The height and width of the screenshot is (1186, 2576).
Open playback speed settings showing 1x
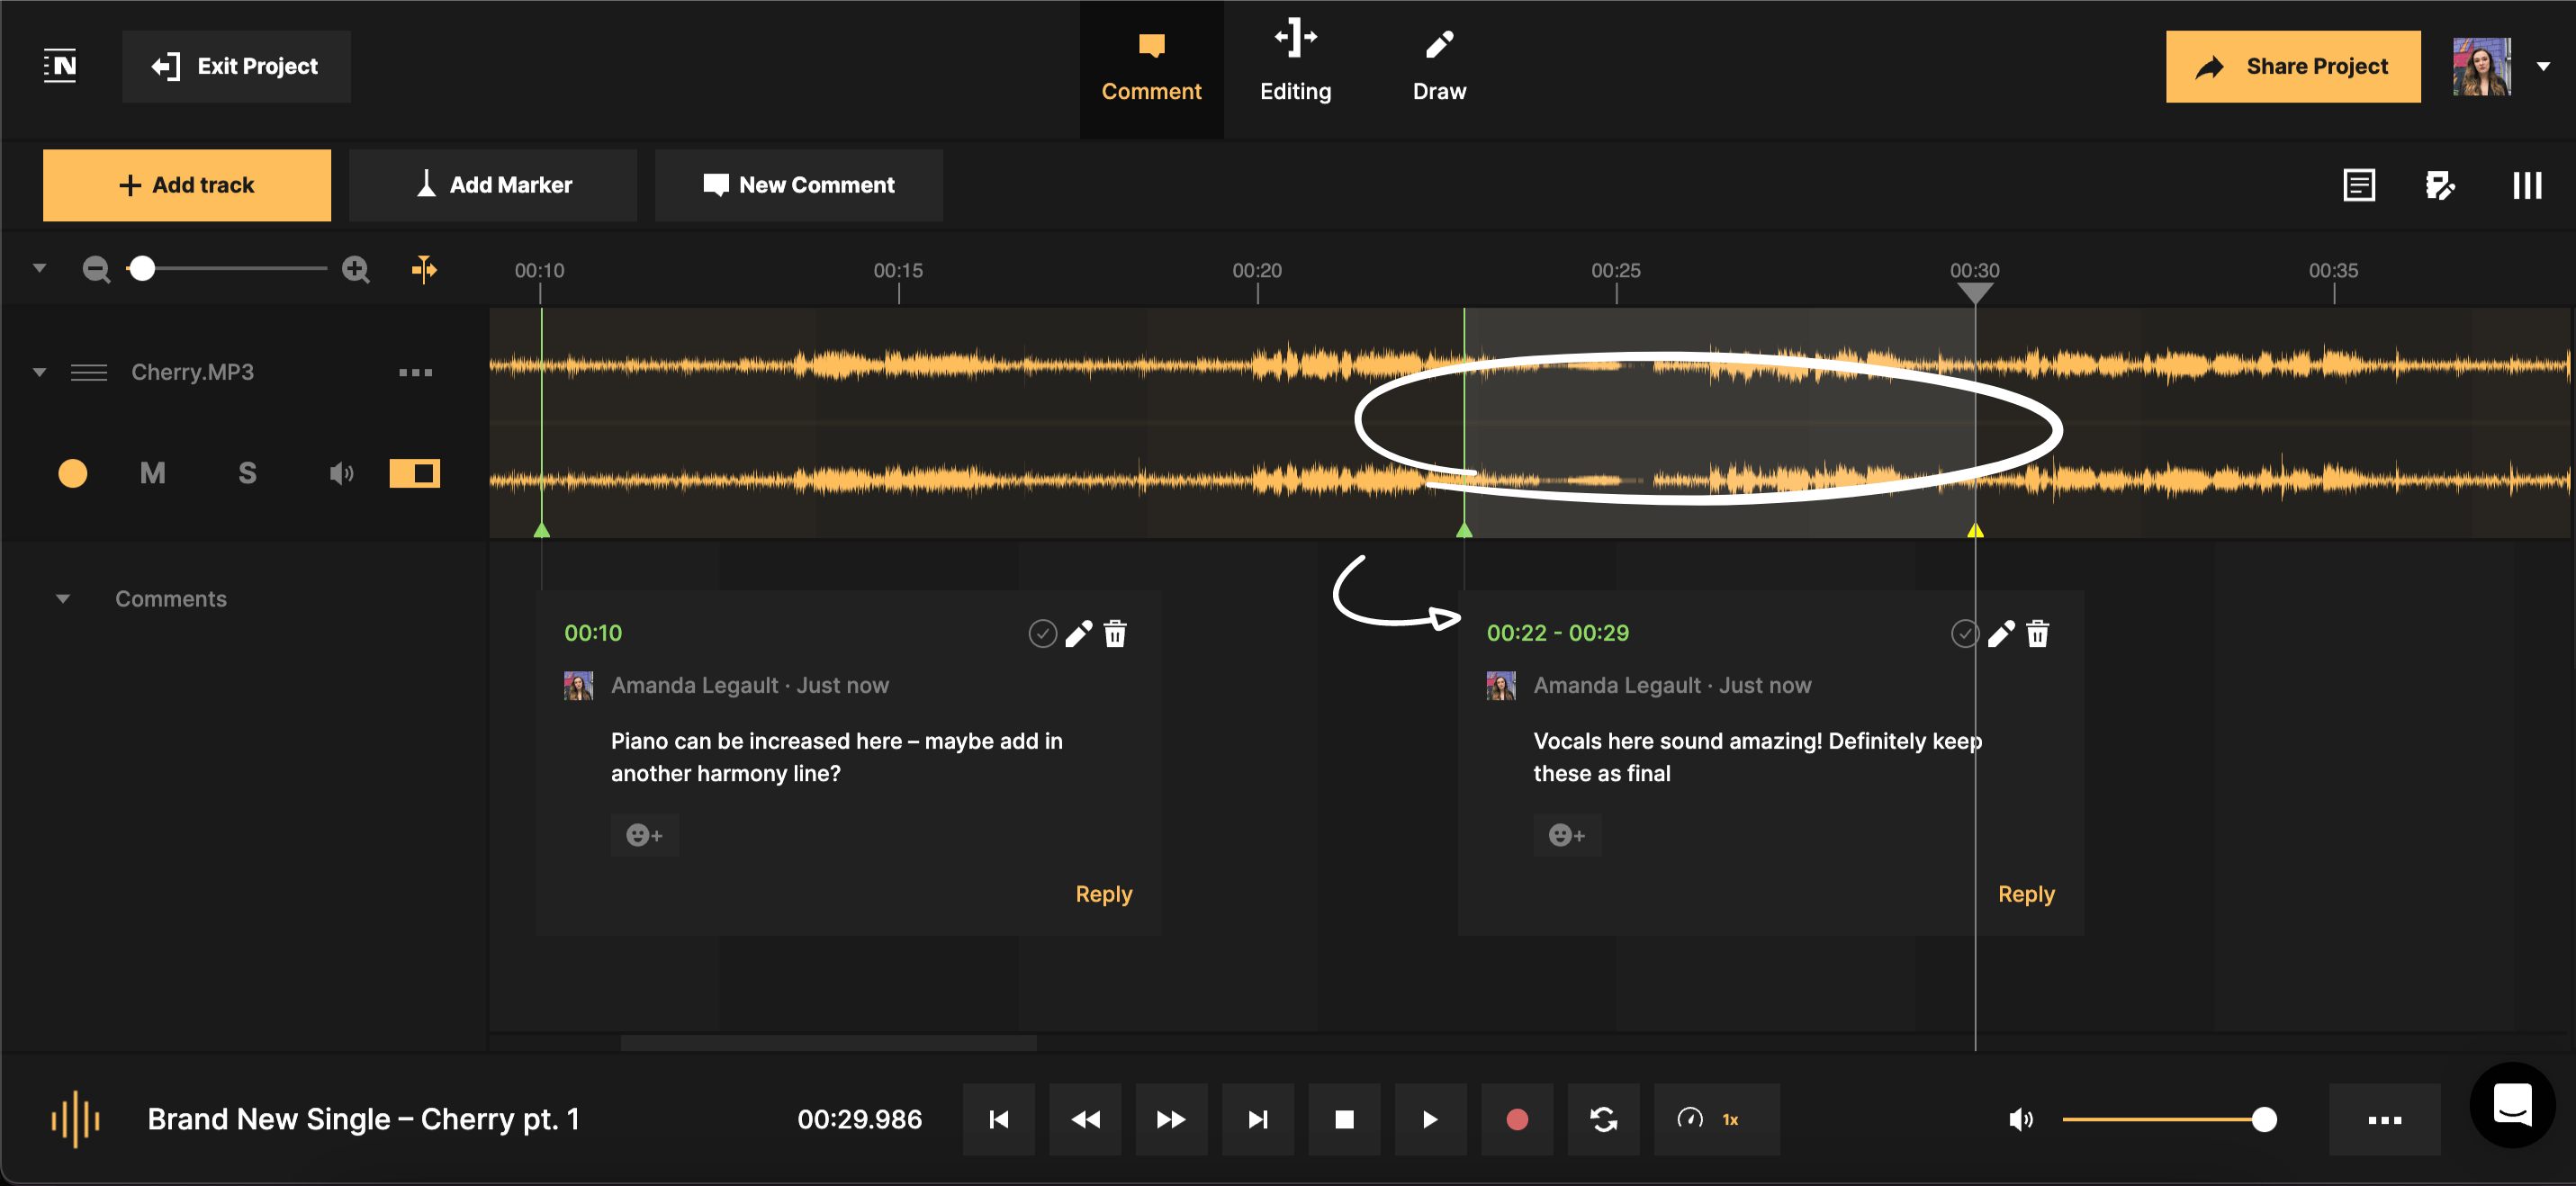(x=1716, y=1119)
